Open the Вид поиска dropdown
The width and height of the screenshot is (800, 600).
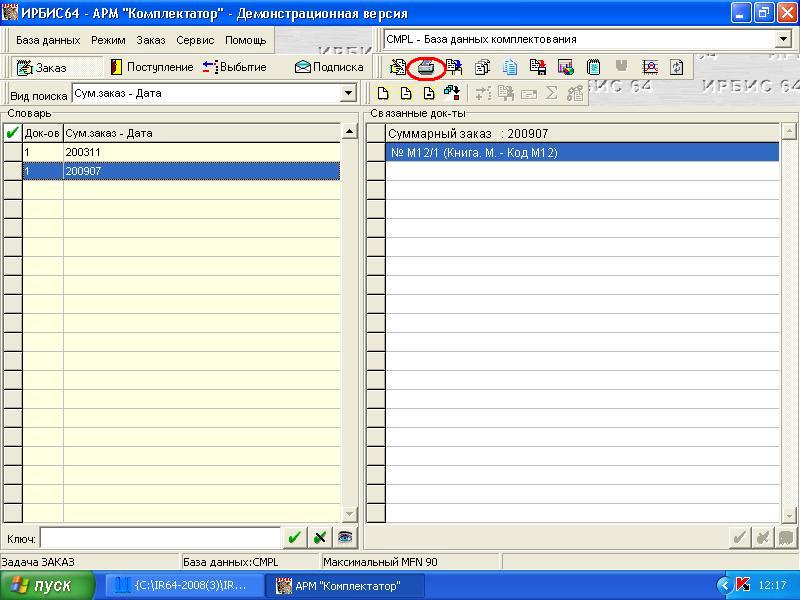tap(348, 94)
